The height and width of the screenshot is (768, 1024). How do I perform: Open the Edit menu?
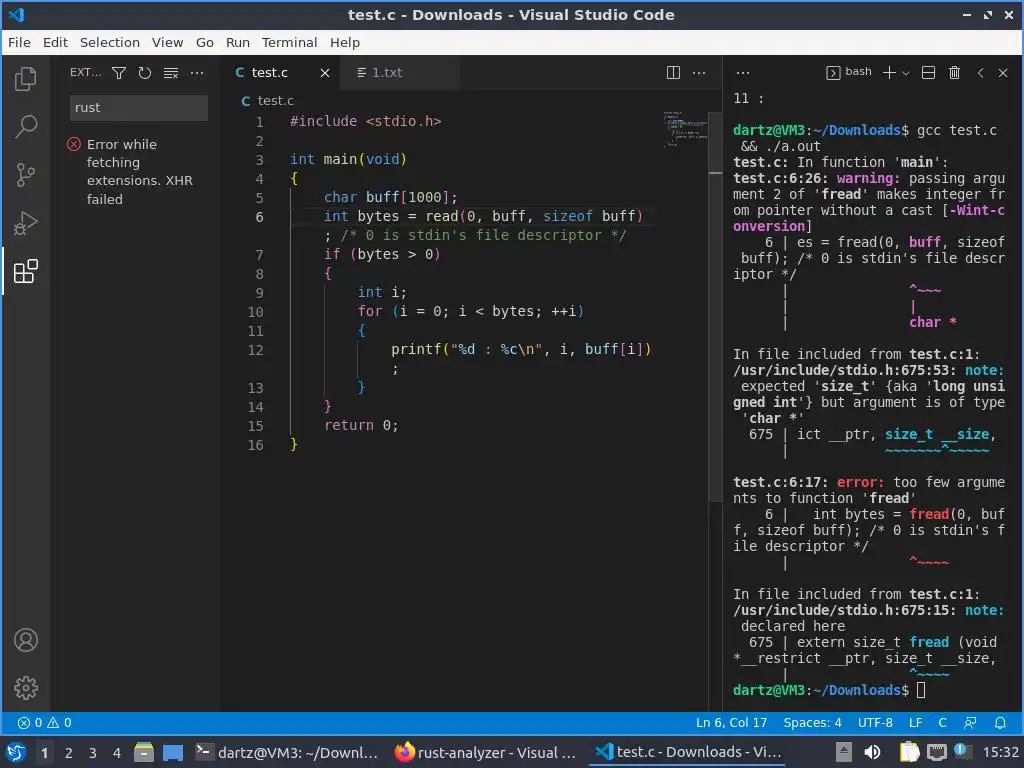pyautogui.click(x=55, y=42)
